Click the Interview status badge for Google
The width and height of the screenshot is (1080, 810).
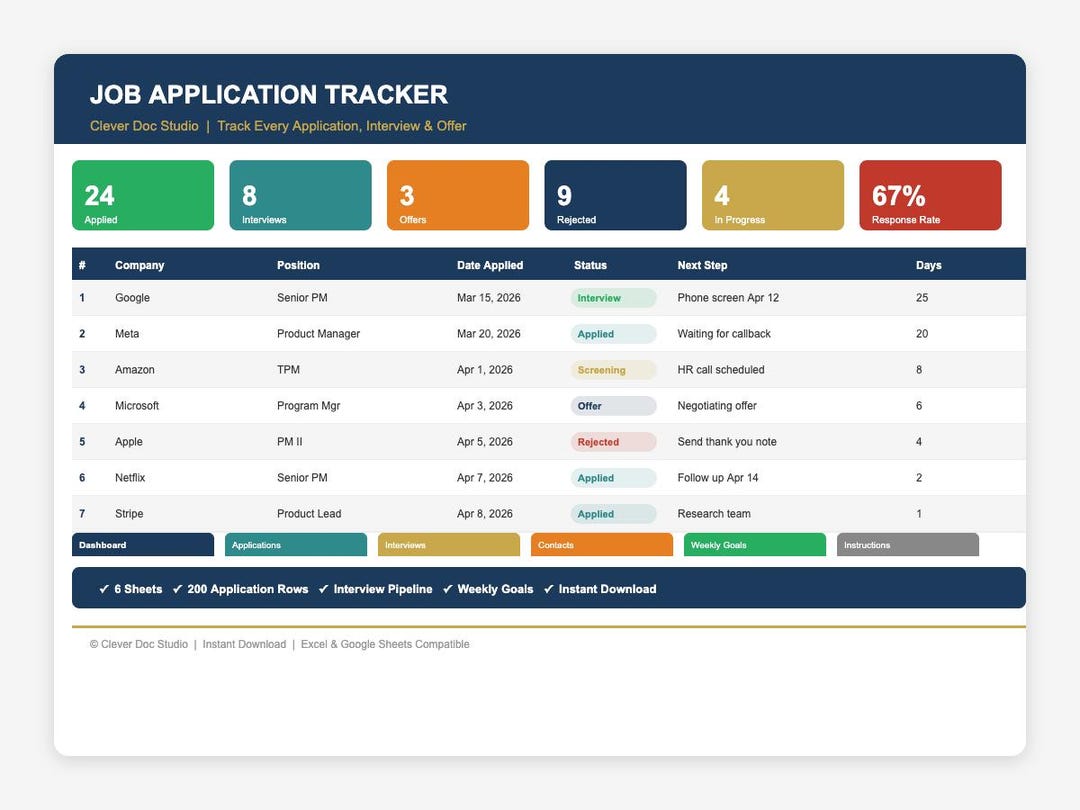[x=613, y=298]
